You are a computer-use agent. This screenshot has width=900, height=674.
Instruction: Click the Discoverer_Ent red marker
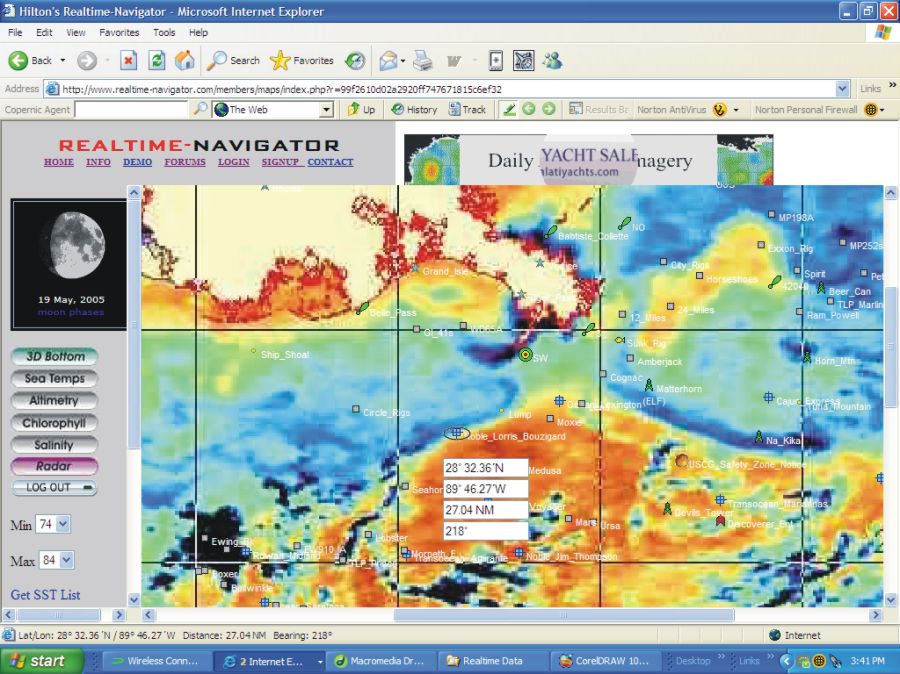[x=720, y=521]
